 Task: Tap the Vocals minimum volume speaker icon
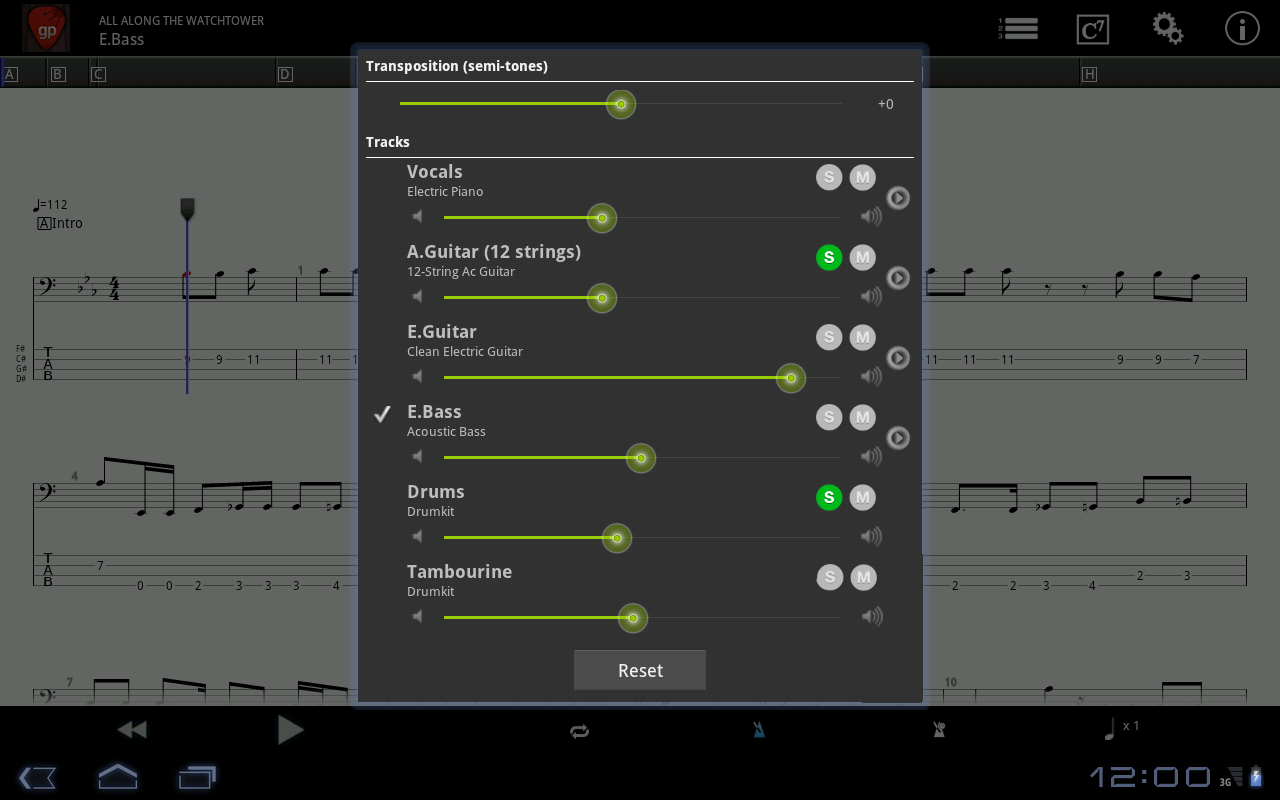418,216
